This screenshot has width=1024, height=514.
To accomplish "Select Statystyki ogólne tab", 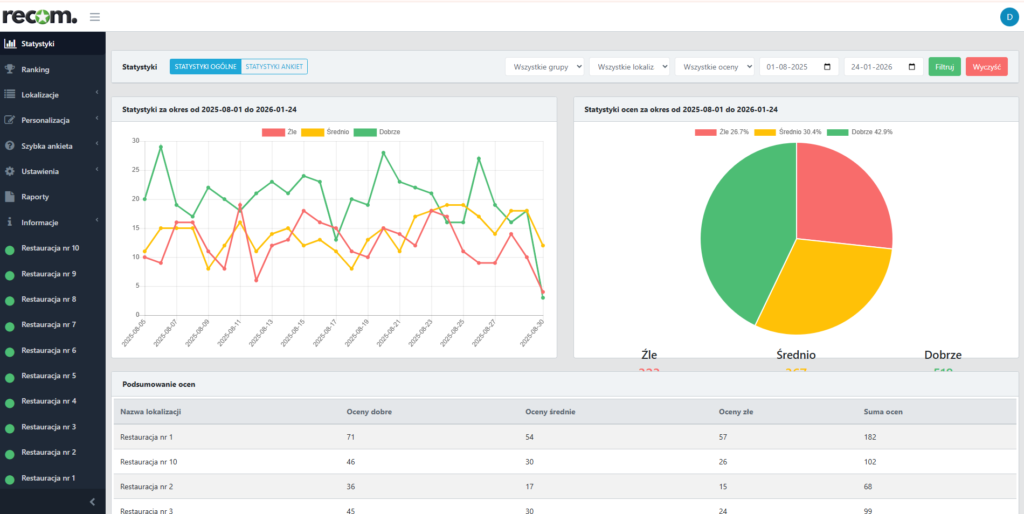I will click(205, 67).
